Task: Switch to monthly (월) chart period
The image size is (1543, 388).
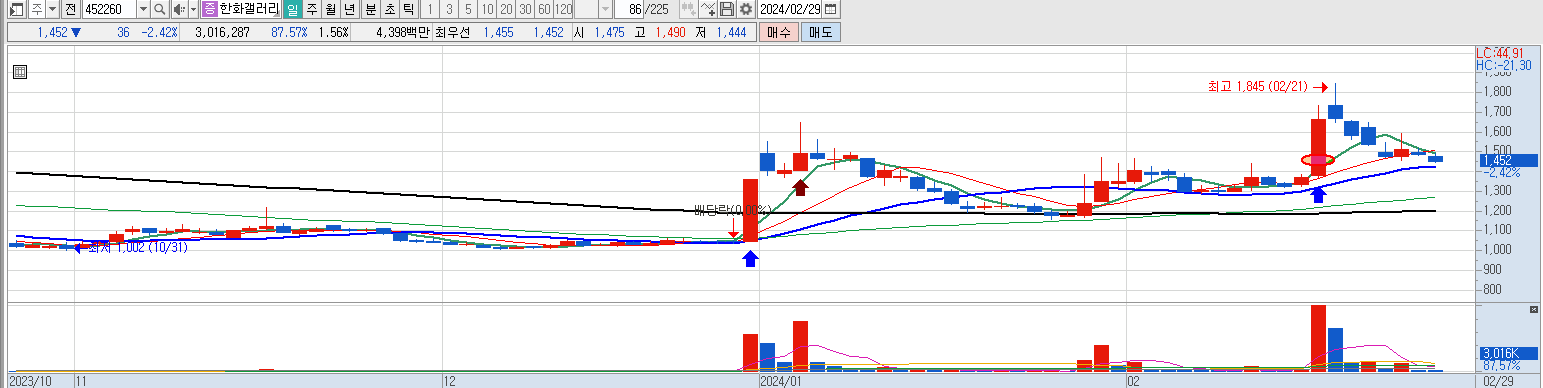Action: tap(330, 9)
